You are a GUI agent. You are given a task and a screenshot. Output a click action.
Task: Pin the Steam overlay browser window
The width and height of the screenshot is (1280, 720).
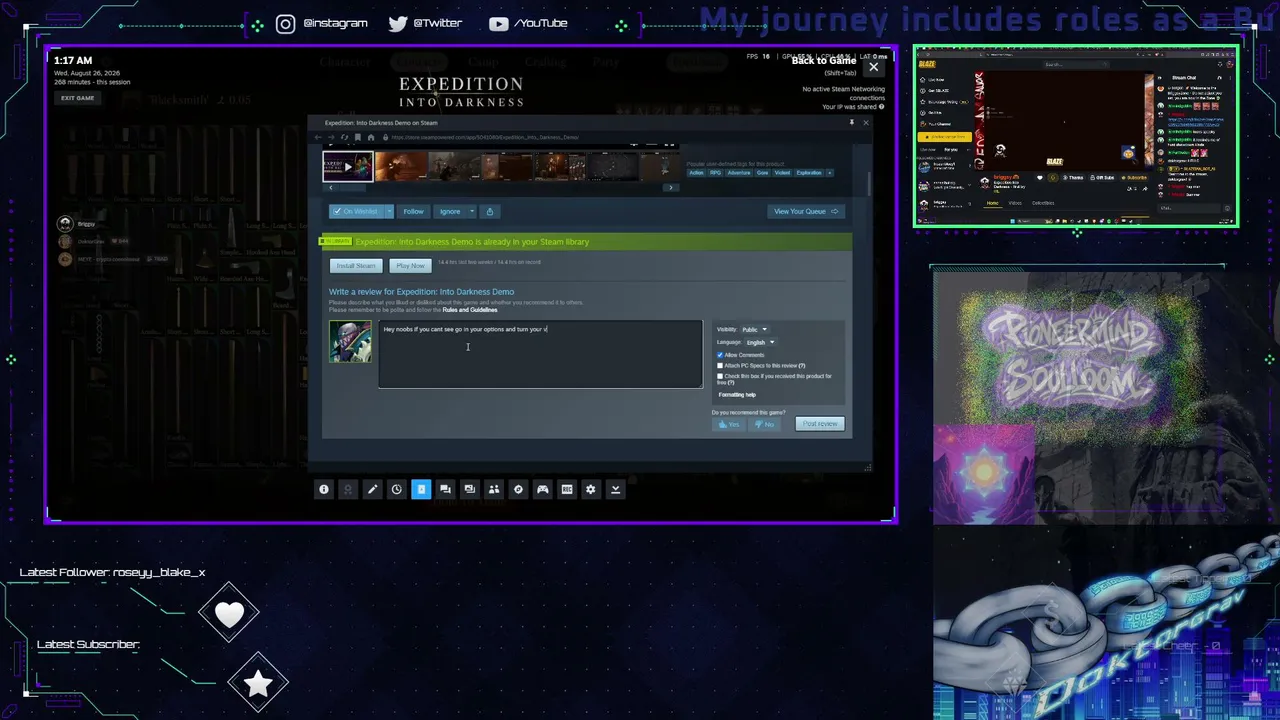[x=851, y=123]
